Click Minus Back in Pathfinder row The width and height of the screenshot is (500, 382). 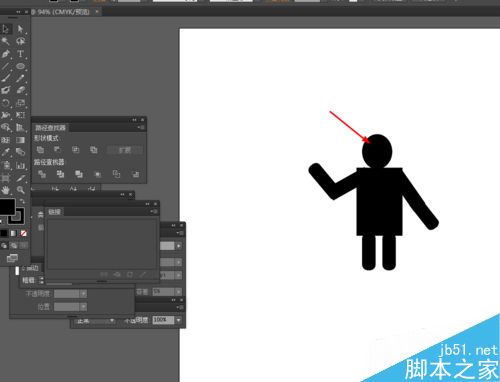coord(135,174)
